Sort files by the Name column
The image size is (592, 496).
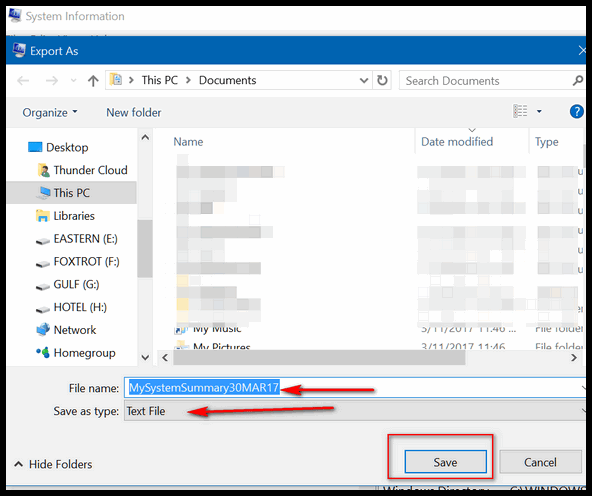[188, 142]
